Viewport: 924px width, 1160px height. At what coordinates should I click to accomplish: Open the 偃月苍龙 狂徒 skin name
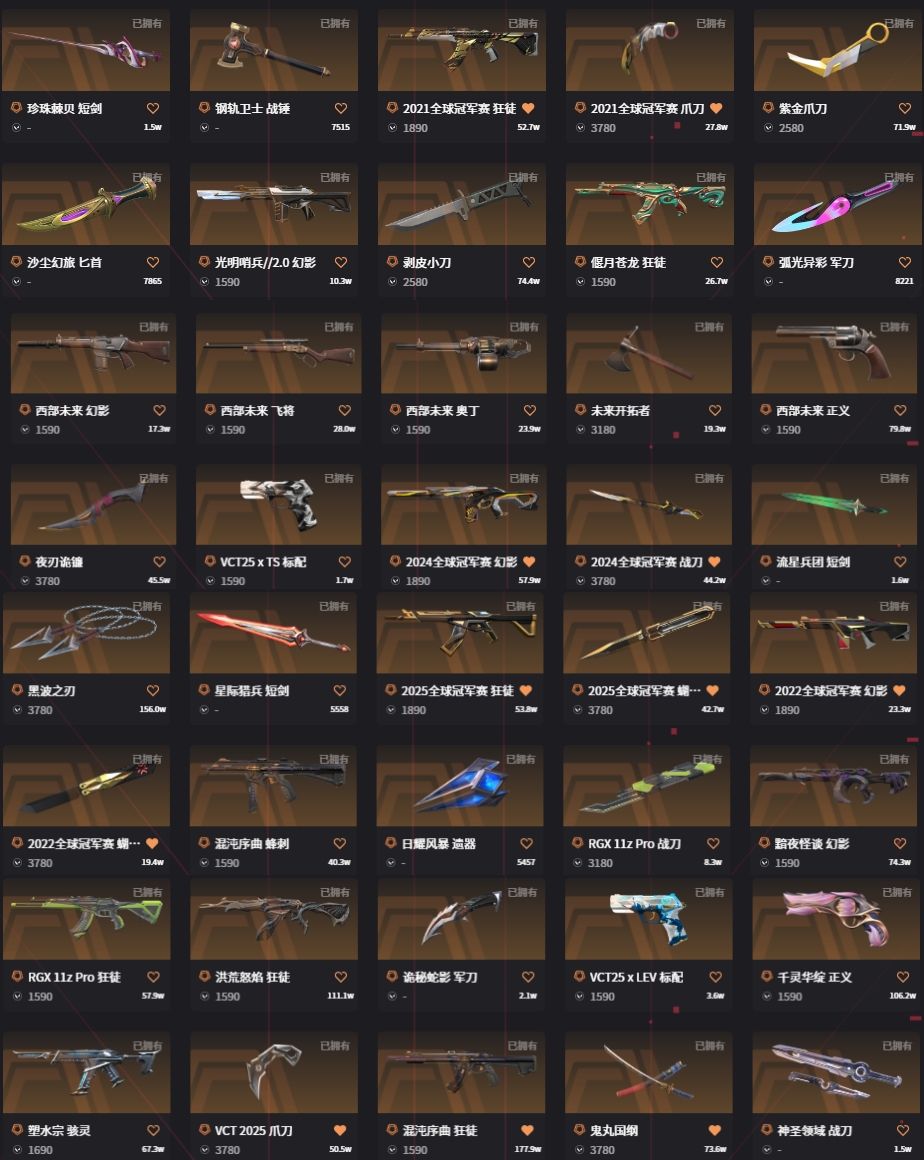click(x=628, y=262)
